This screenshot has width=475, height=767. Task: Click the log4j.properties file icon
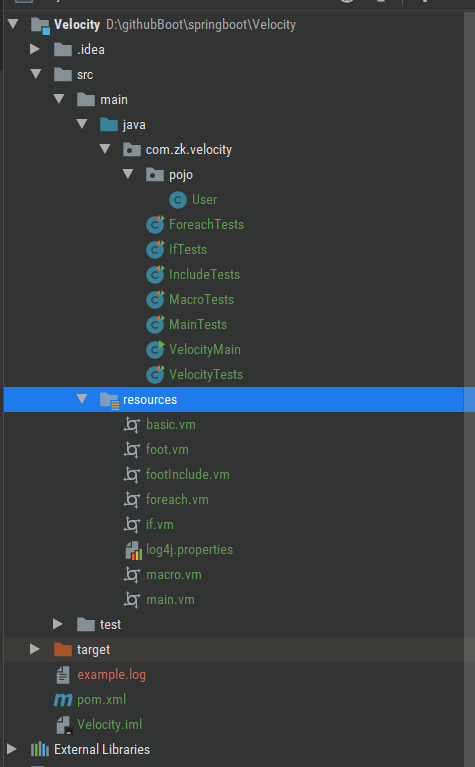(x=133, y=550)
